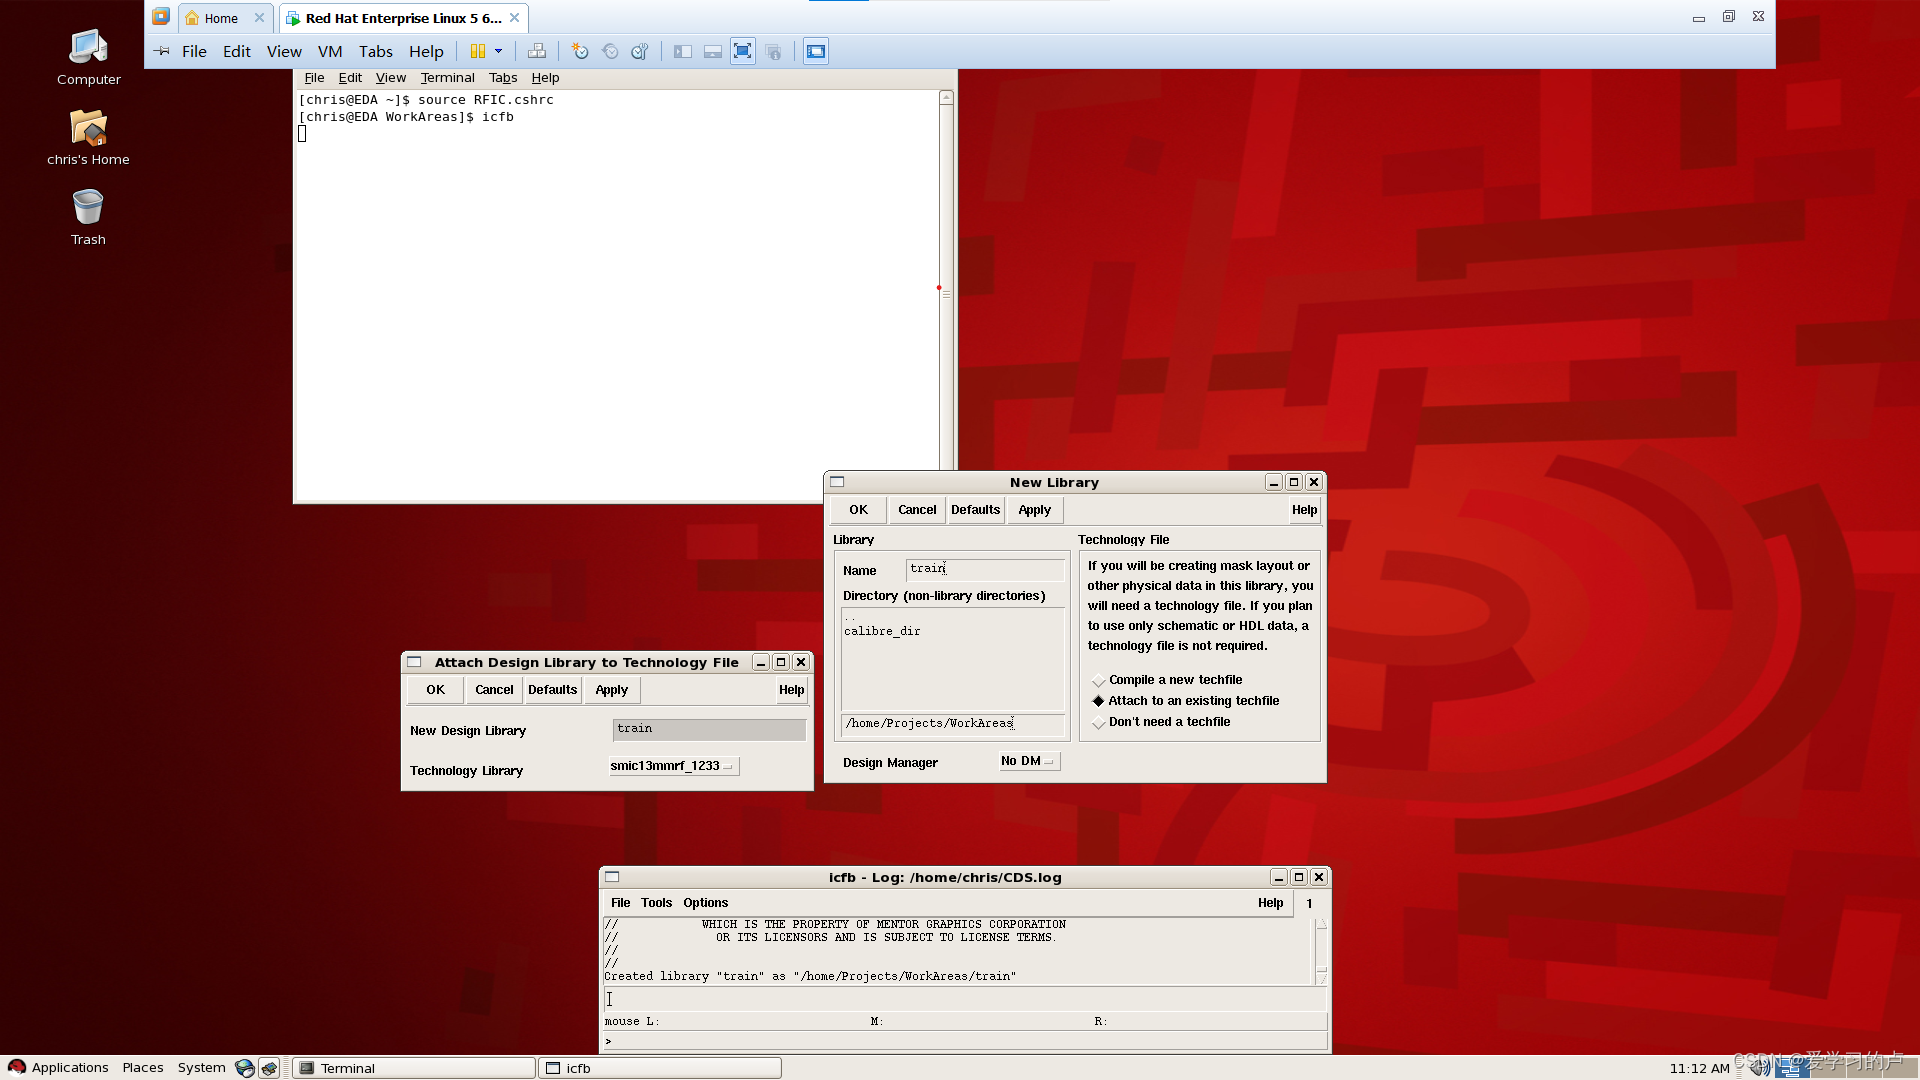Image resolution: width=1920 pixels, height=1080 pixels.
Task: Open the Tools menu in icfb log window
Action: tap(656, 903)
